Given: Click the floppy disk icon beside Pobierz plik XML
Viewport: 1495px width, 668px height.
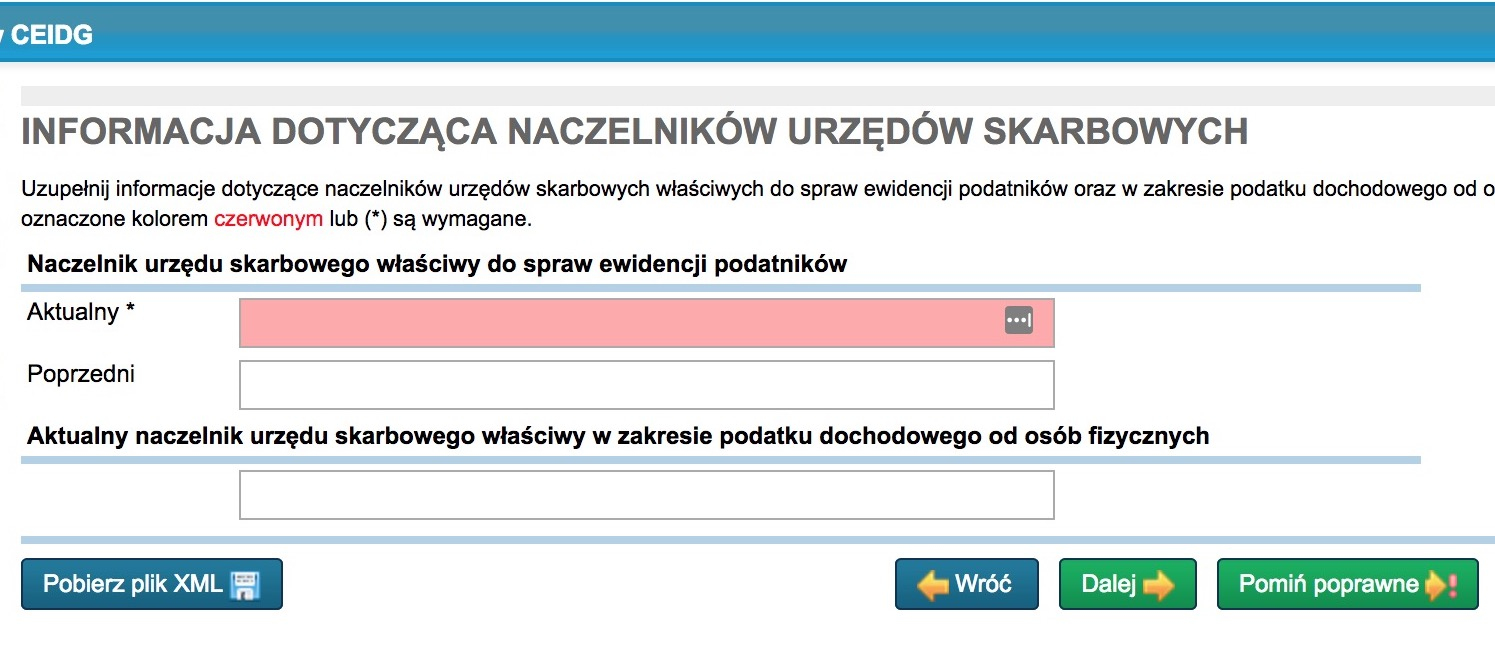Looking at the screenshot, I should (245, 585).
